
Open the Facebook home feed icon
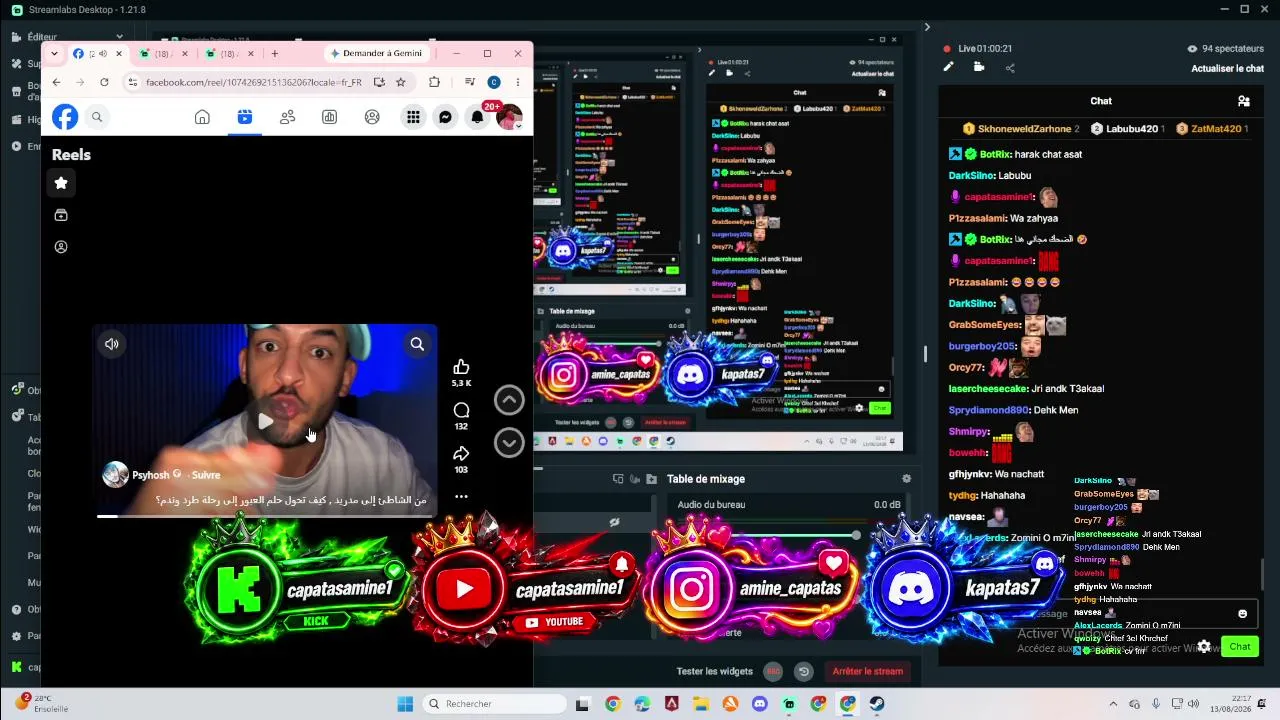pos(202,117)
